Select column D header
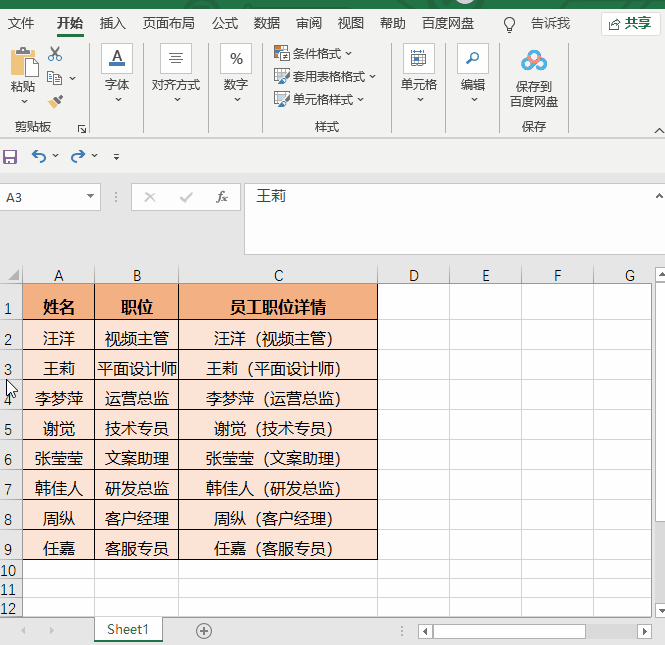This screenshot has height=645, width=665. [x=414, y=275]
